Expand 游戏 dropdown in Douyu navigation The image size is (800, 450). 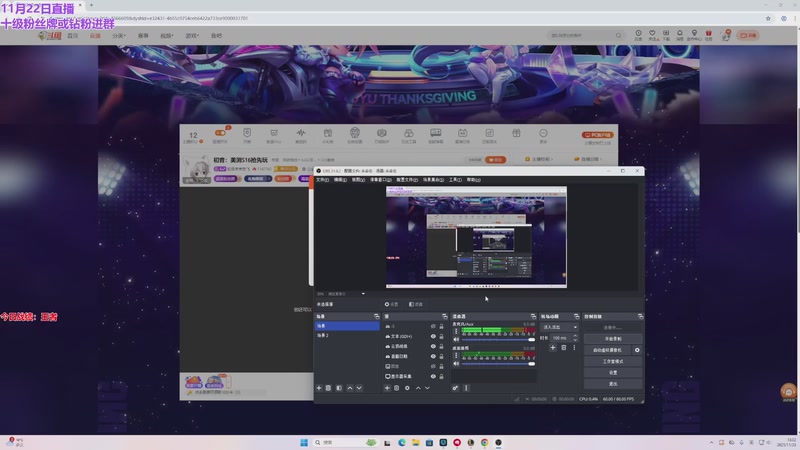coord(192,36)
